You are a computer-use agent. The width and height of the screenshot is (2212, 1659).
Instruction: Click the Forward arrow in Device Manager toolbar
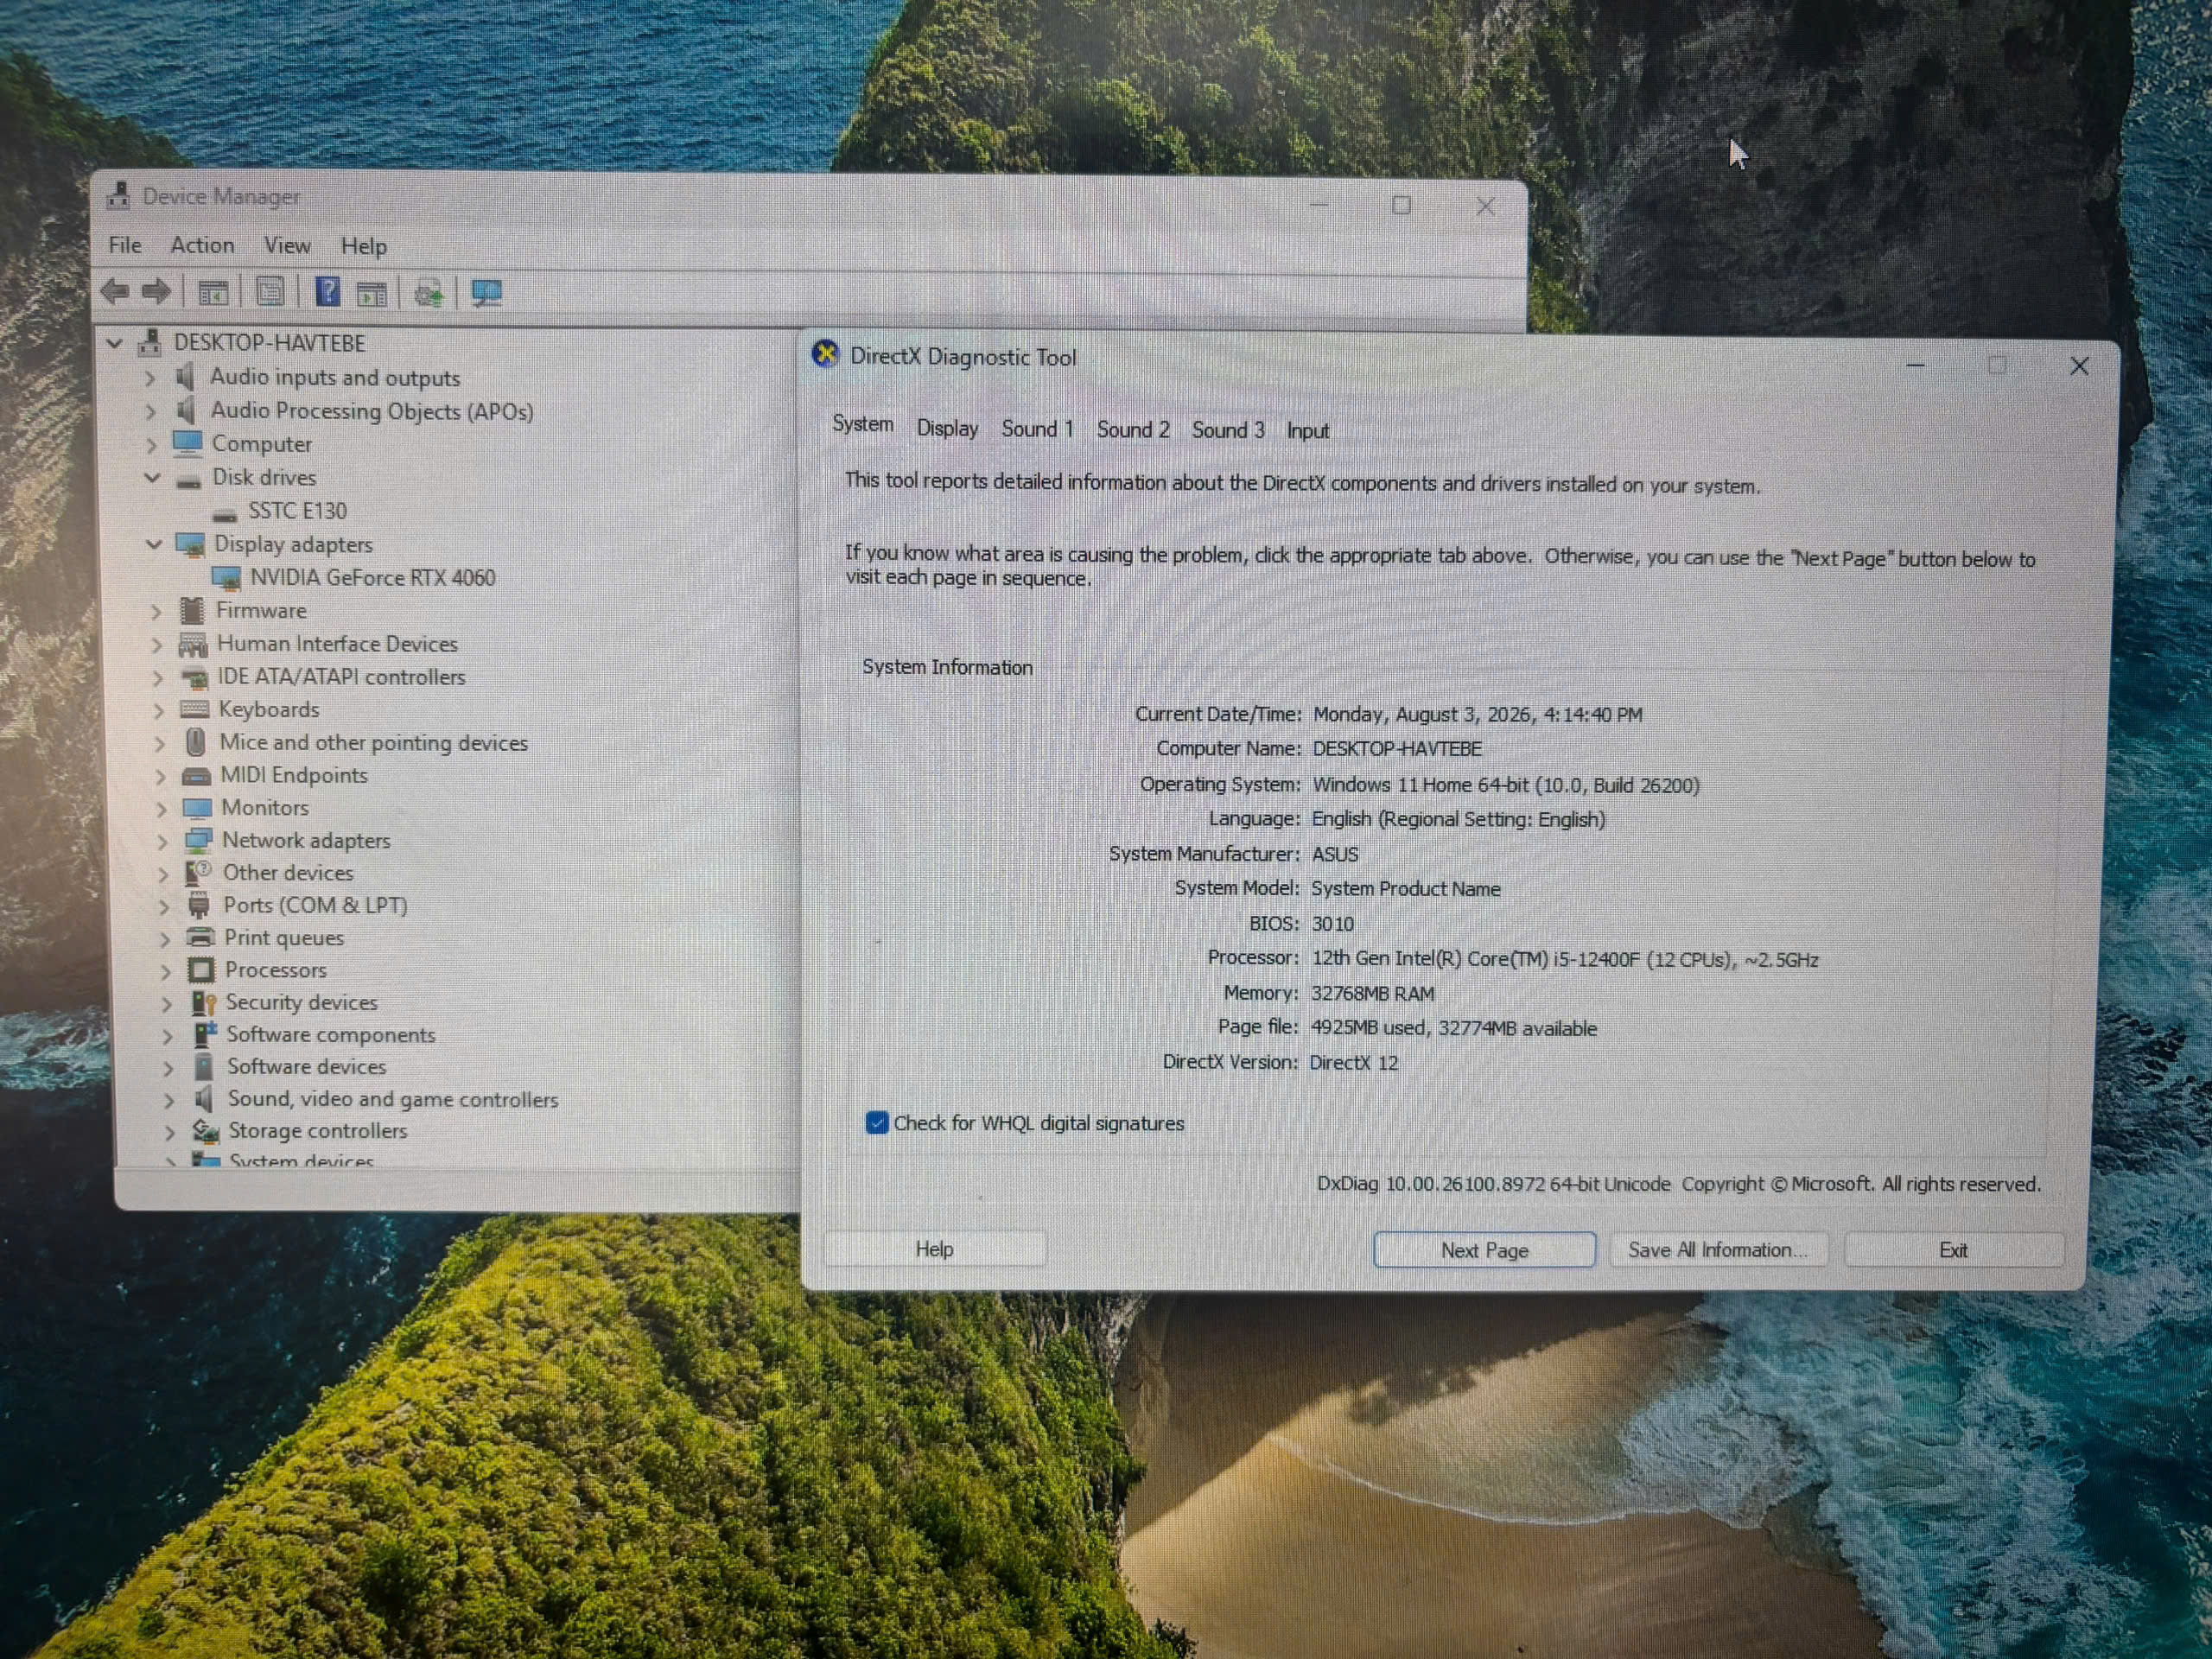(x=156, y=291)
